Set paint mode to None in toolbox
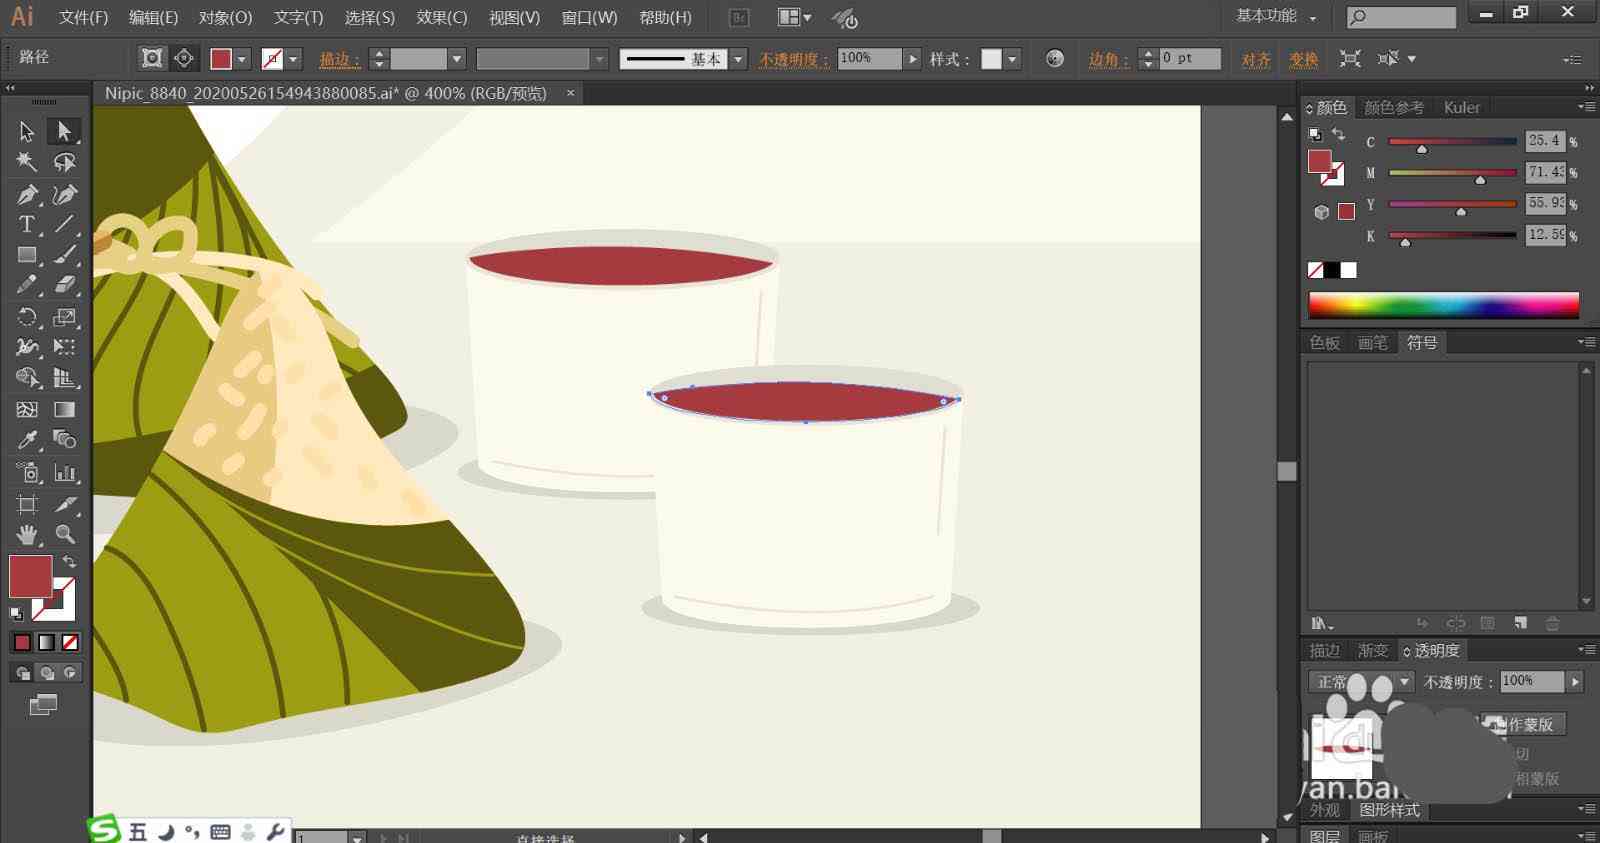The height and width of the screenshot is (843, 1600). tap(70, 642)
